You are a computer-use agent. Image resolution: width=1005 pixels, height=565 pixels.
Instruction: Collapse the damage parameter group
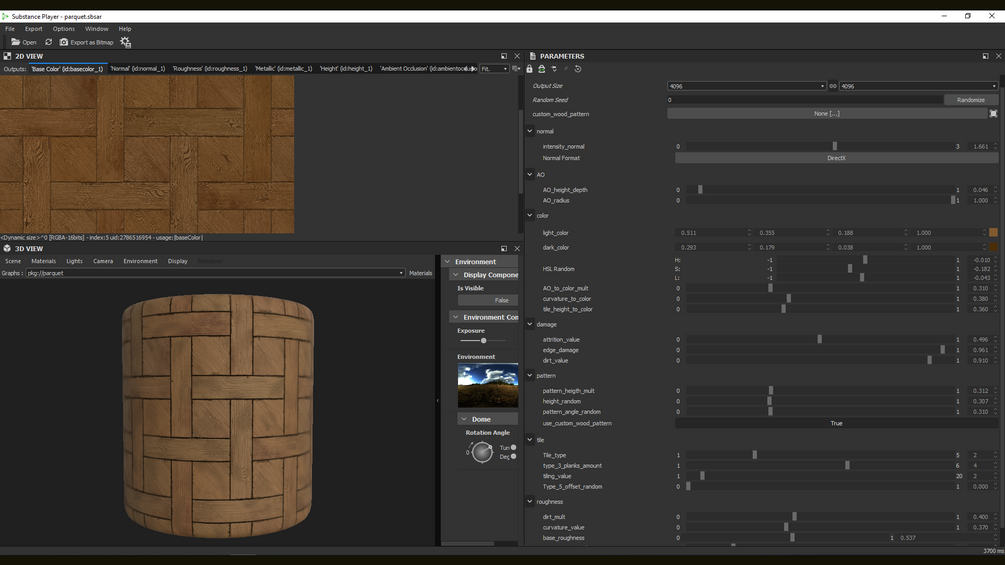530,324
